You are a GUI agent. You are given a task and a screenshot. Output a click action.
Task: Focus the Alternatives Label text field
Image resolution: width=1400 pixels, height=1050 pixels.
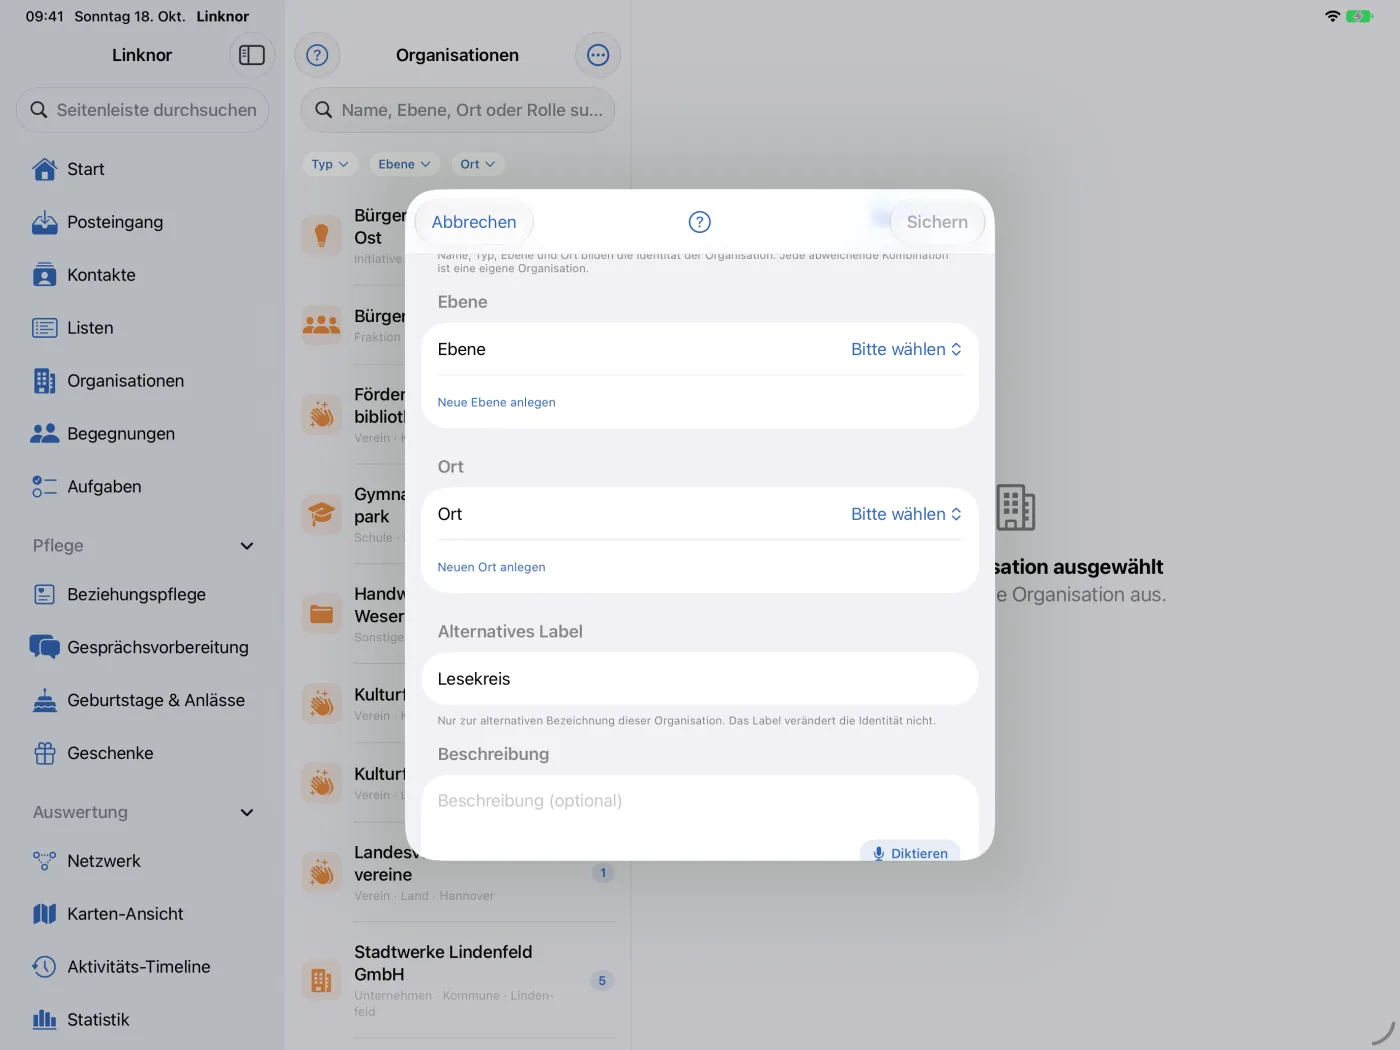[x=700, y=679]
